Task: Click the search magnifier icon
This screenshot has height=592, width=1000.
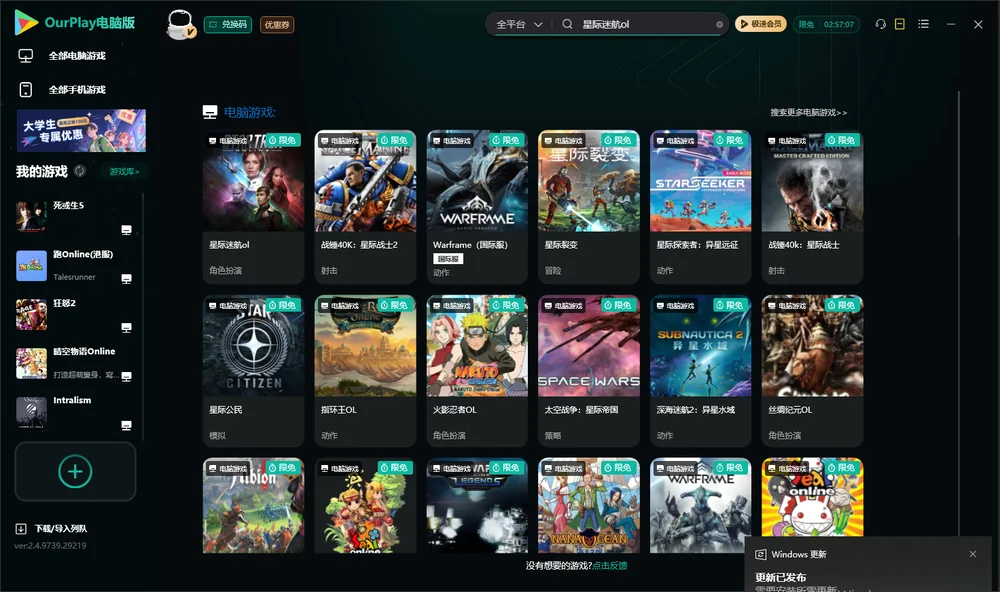Action: [x=567, y=24]
